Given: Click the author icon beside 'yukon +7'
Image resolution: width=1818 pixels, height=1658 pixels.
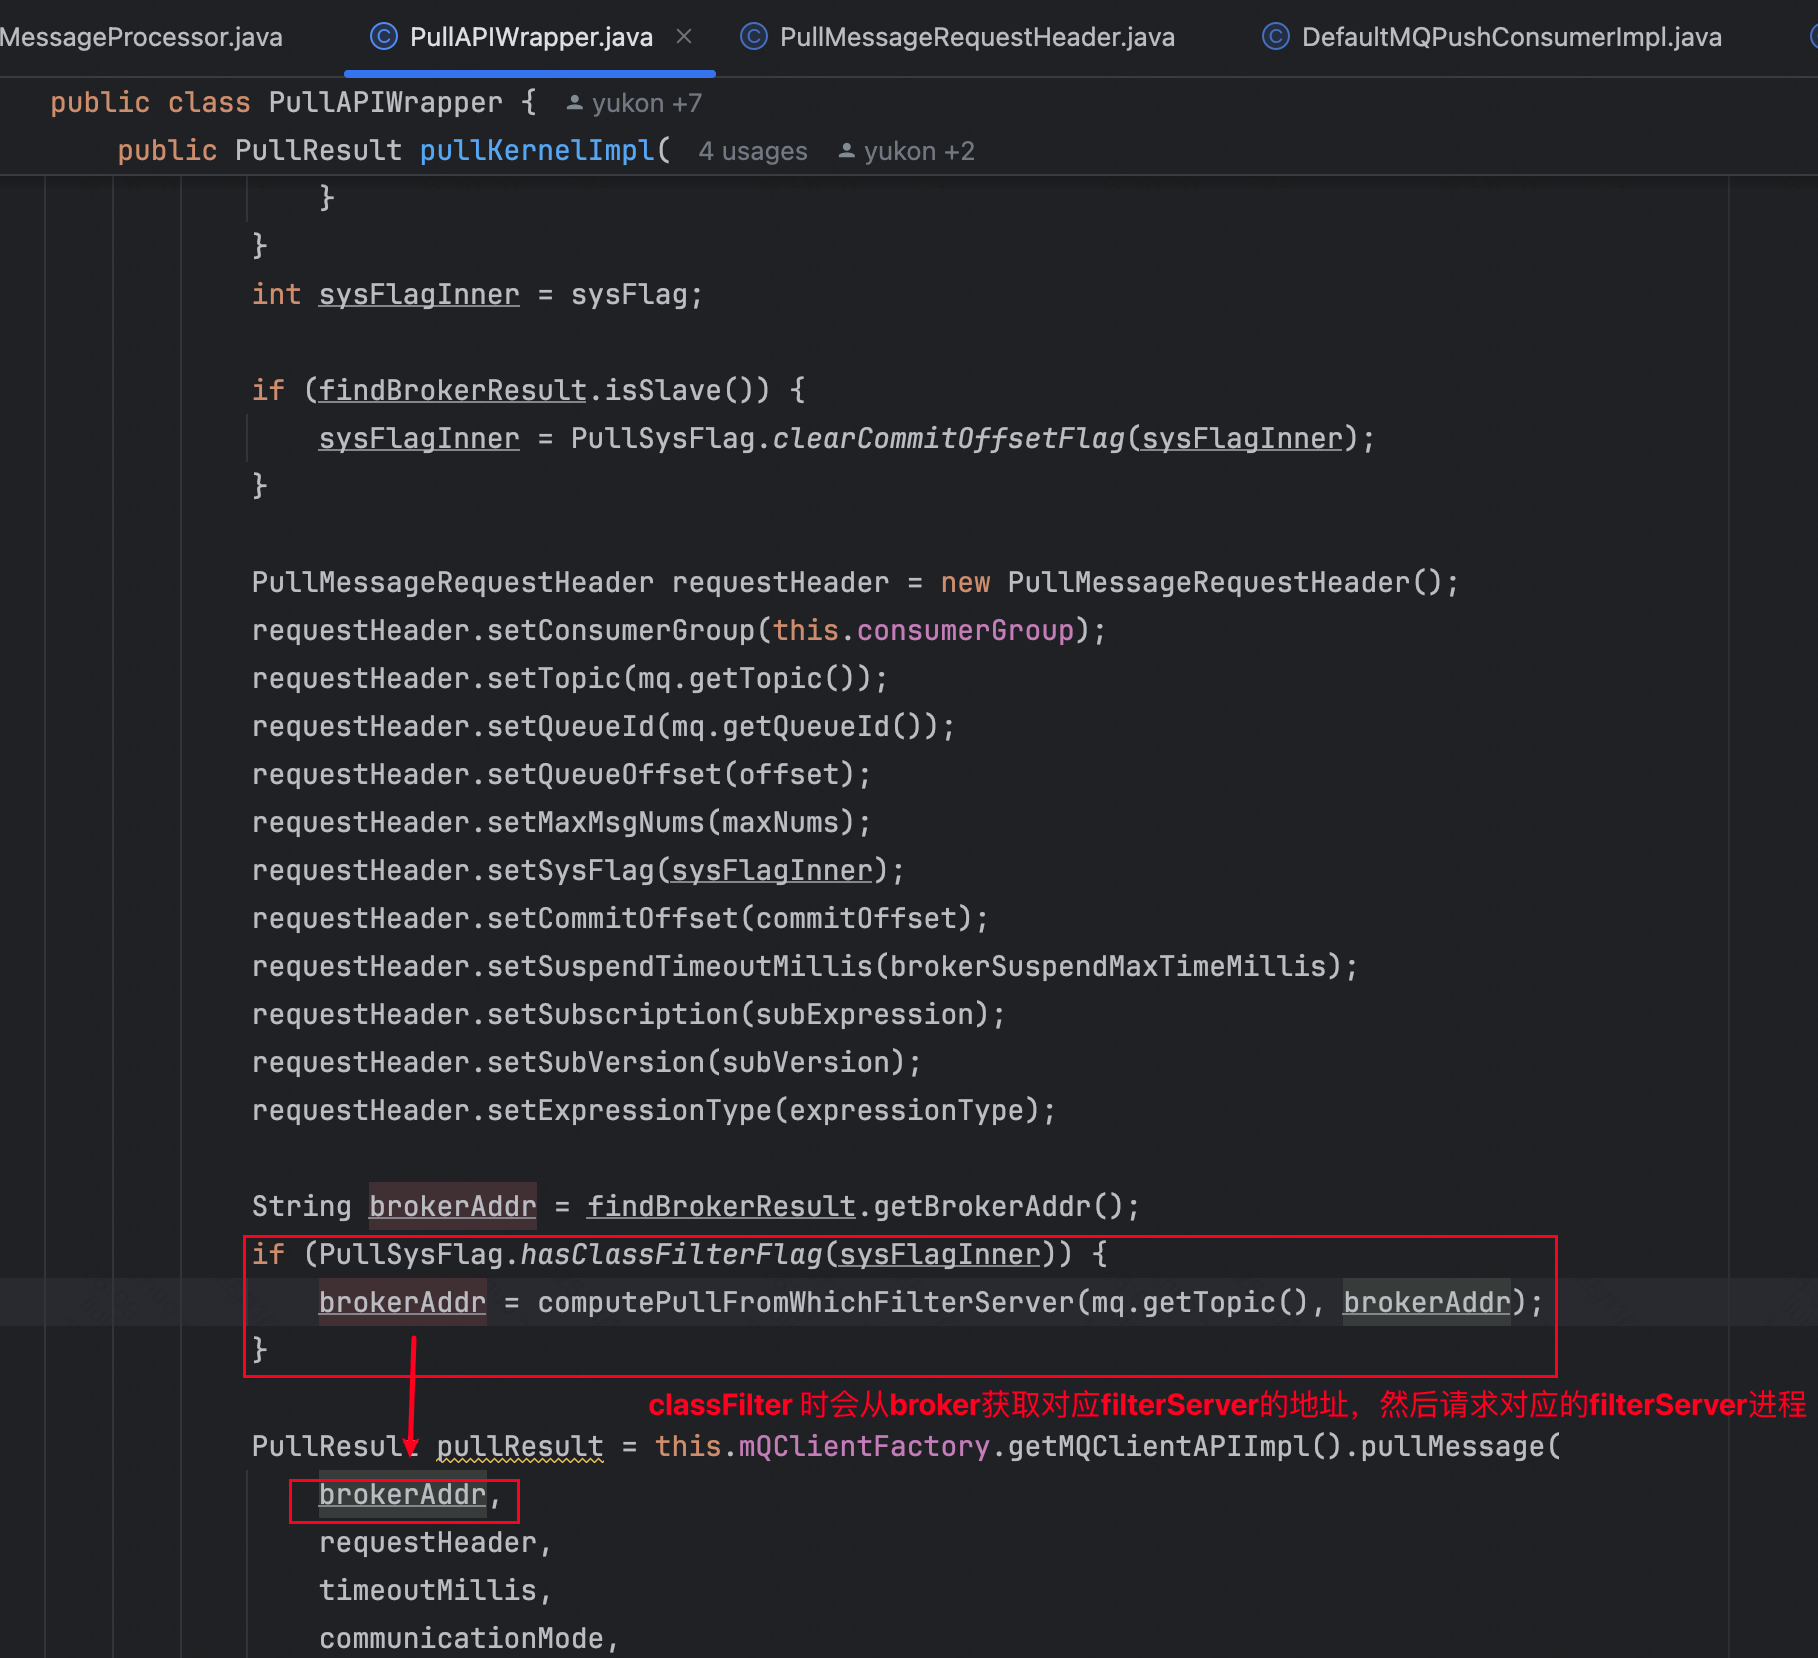Looking at the screenshot, I should point(575,103).
